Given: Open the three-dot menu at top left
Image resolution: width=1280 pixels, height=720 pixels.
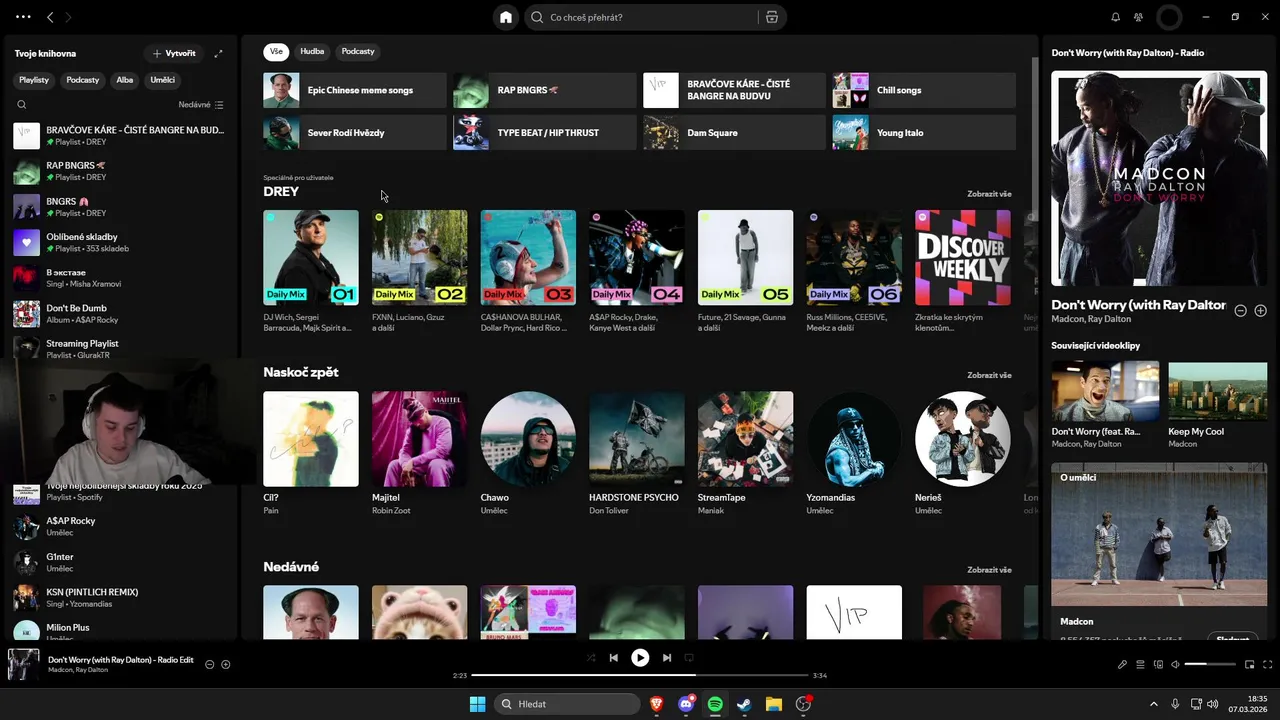Looking at the screenshot, I should (23, 17).
